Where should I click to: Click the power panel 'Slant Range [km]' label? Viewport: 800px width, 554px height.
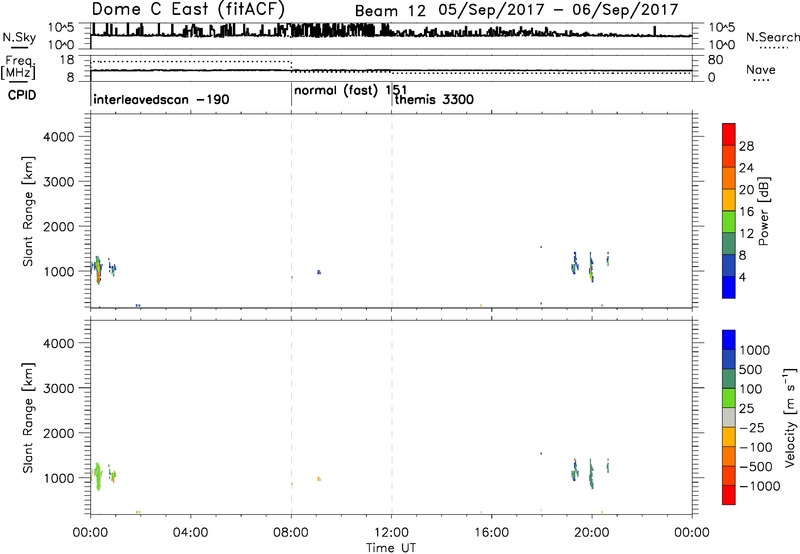point(28,211)
